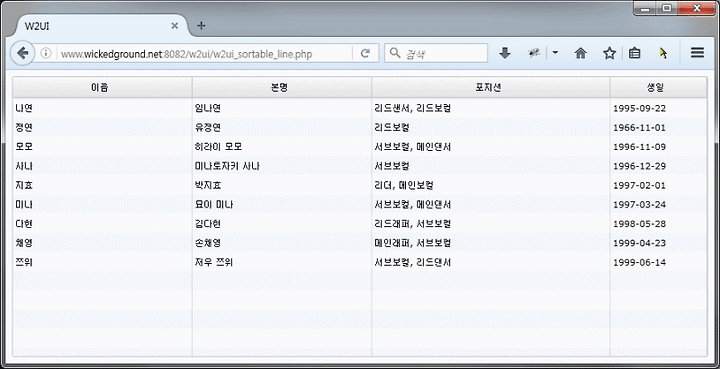Screen dimensions: 720x369
Task: Click position cell in 채영 row
Action: click(491, 243)
